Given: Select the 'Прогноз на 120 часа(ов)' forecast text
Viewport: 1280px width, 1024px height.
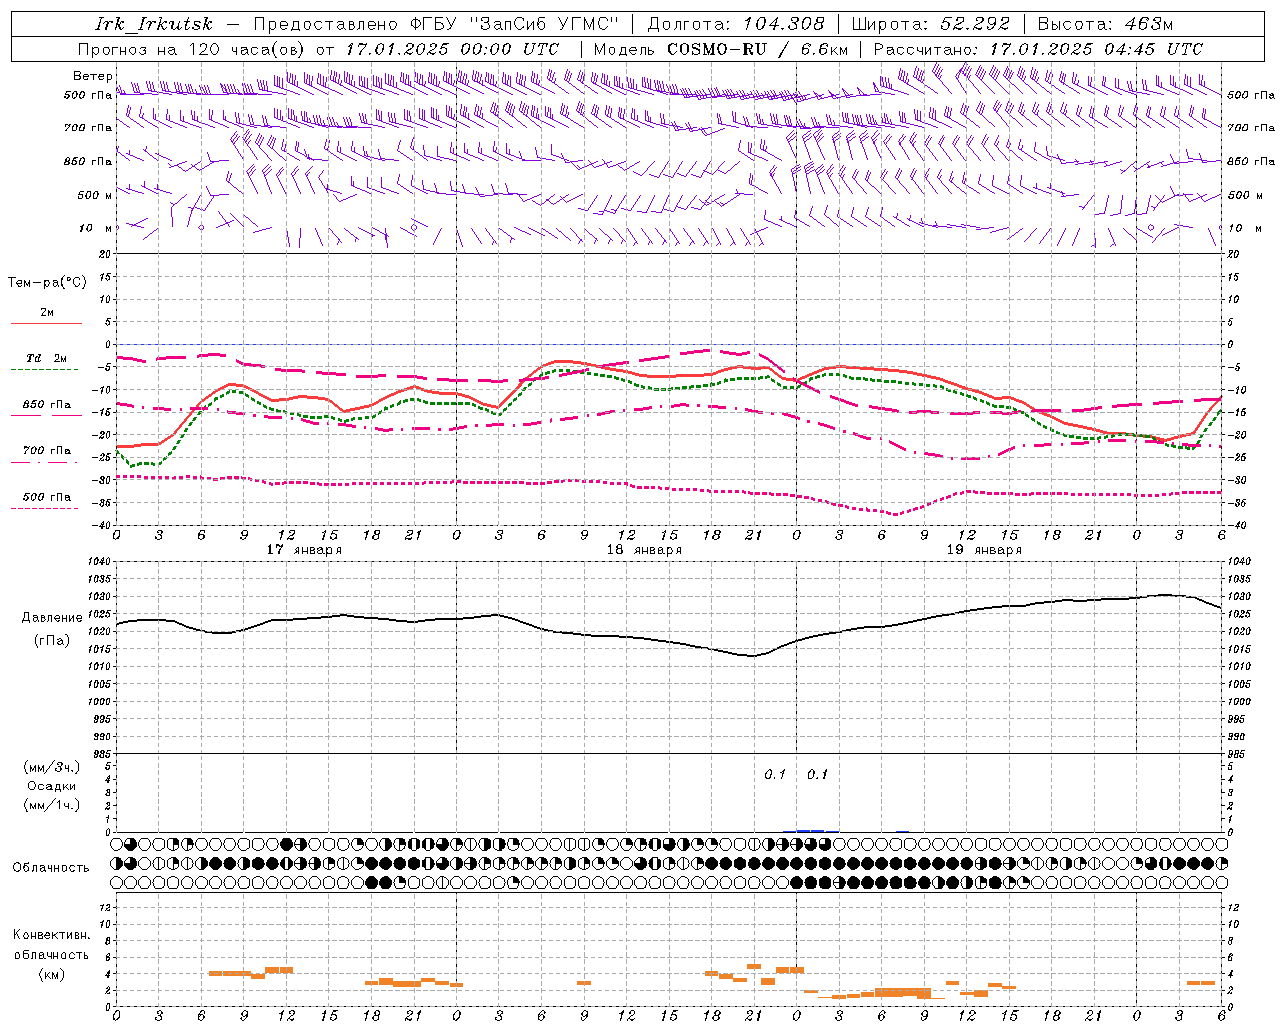Looking at the screenshot, I should [192, 49].
